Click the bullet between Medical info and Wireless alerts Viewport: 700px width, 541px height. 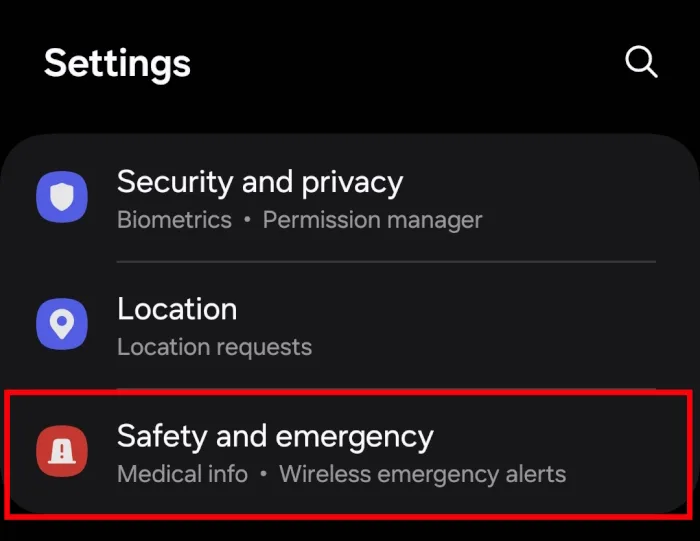[263, 474]
